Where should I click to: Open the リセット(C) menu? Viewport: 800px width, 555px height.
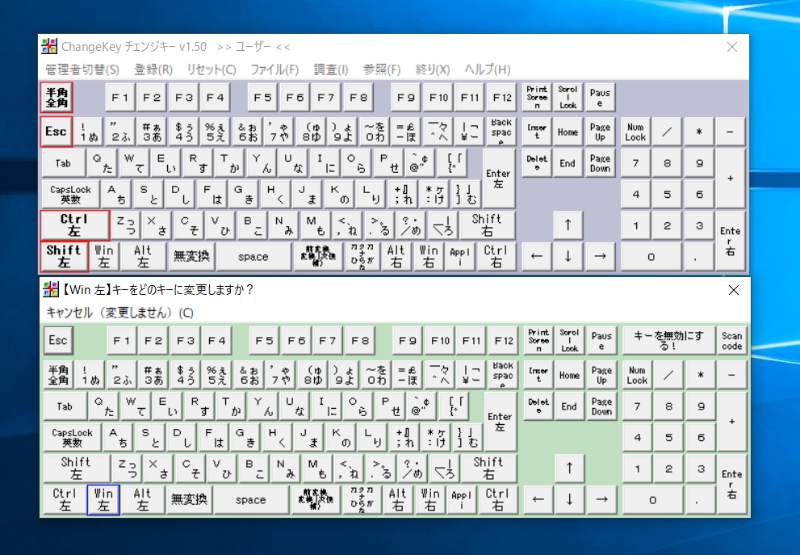211,70
